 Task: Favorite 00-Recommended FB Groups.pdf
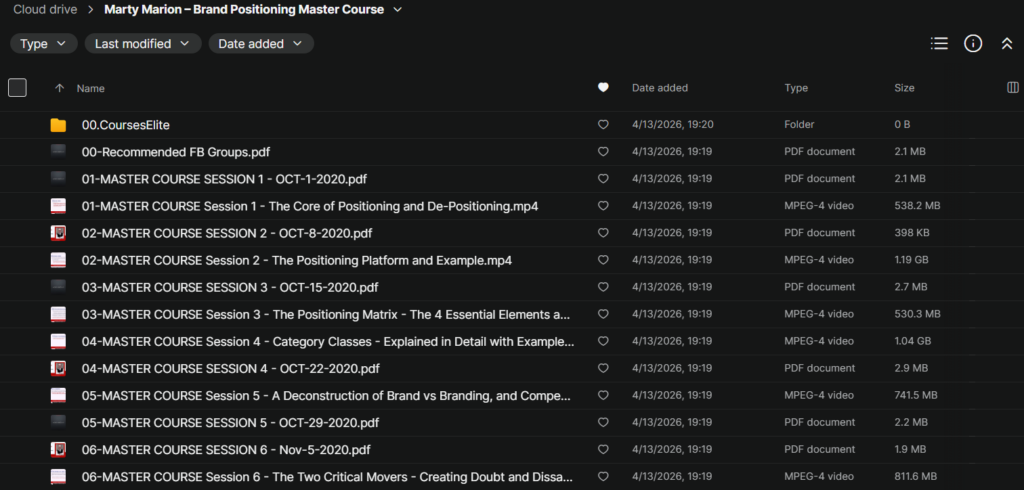point(603,152)
